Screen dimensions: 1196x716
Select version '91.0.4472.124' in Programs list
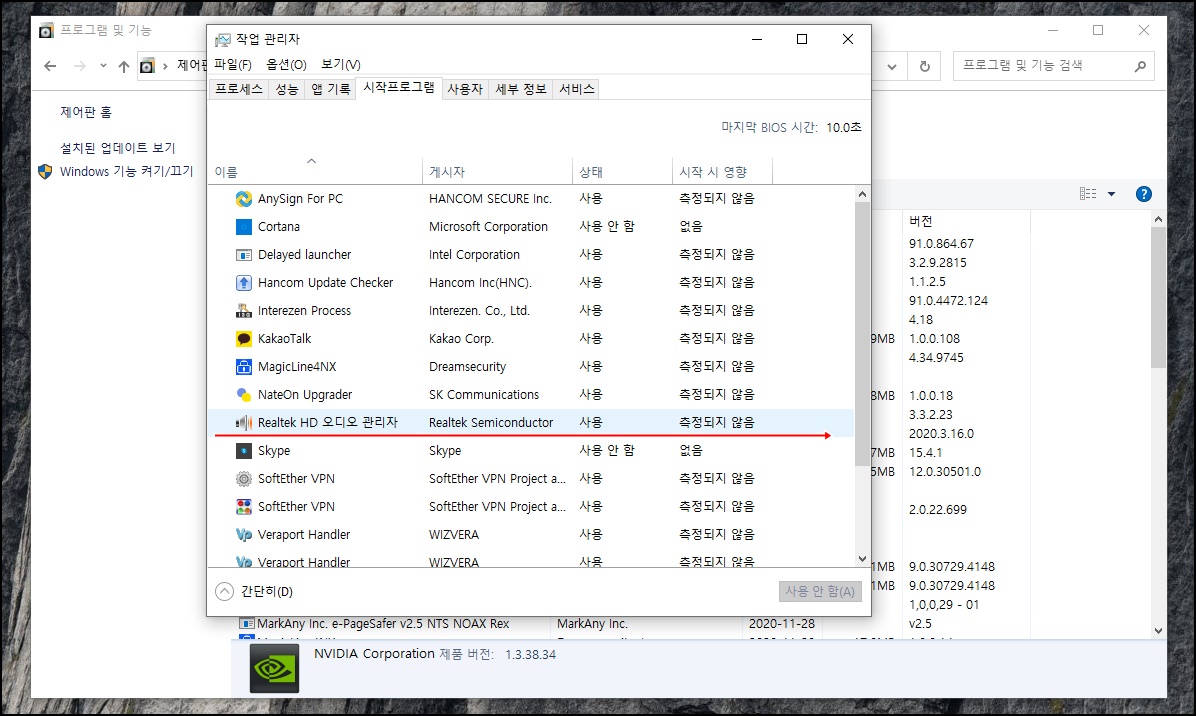(x=948, y=300)
